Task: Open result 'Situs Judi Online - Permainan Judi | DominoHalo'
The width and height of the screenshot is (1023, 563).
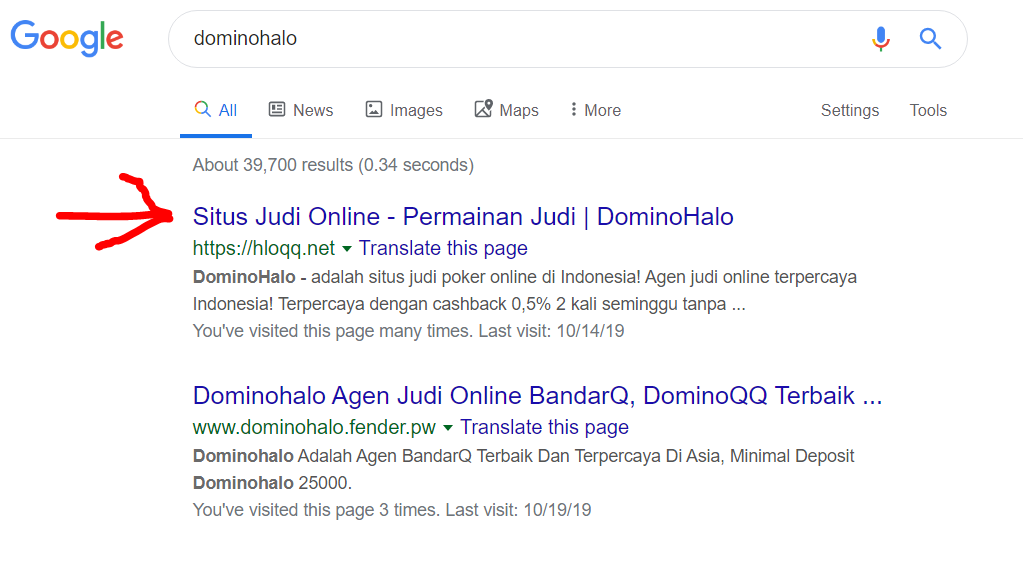Action: tap(463, 217)
